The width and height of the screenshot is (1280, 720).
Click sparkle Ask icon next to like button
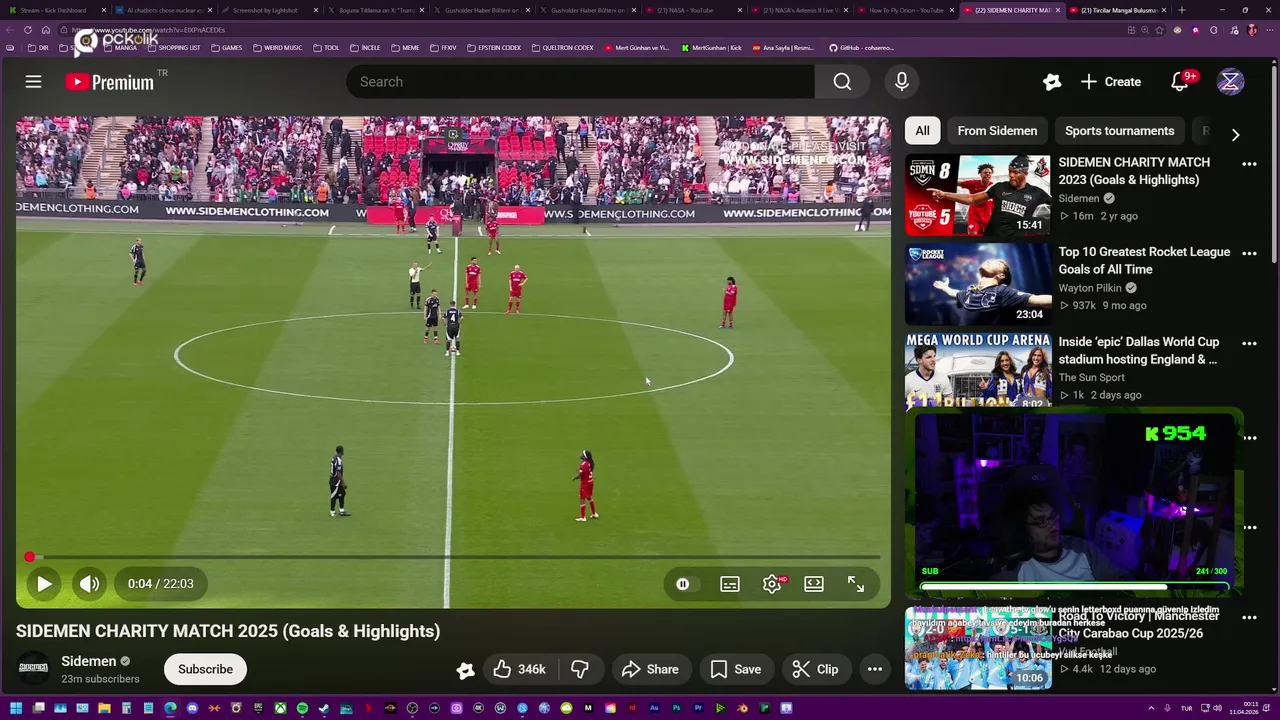(465, 670)
